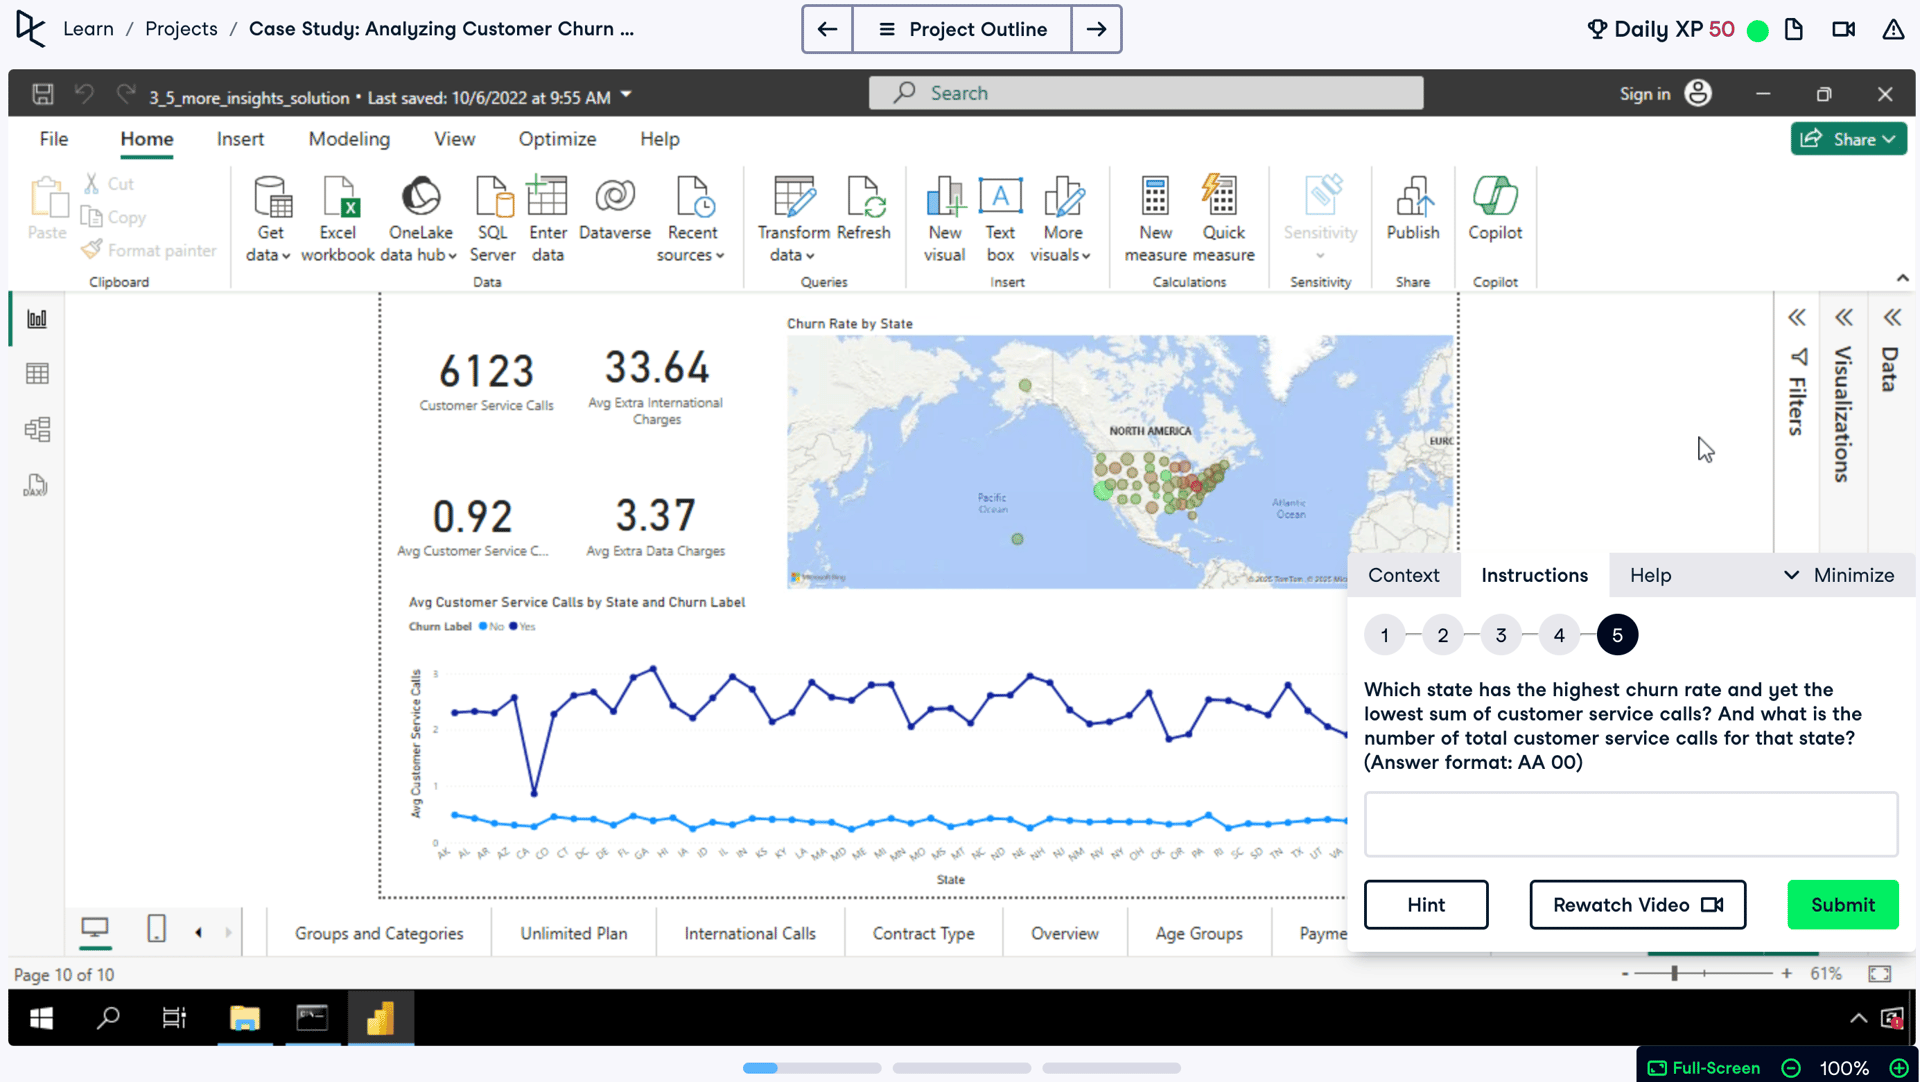The width and height of the screenshot is (1920, 1082).
Task: Open the Modeling ribbon tab
Action: (x=349, y=139)
